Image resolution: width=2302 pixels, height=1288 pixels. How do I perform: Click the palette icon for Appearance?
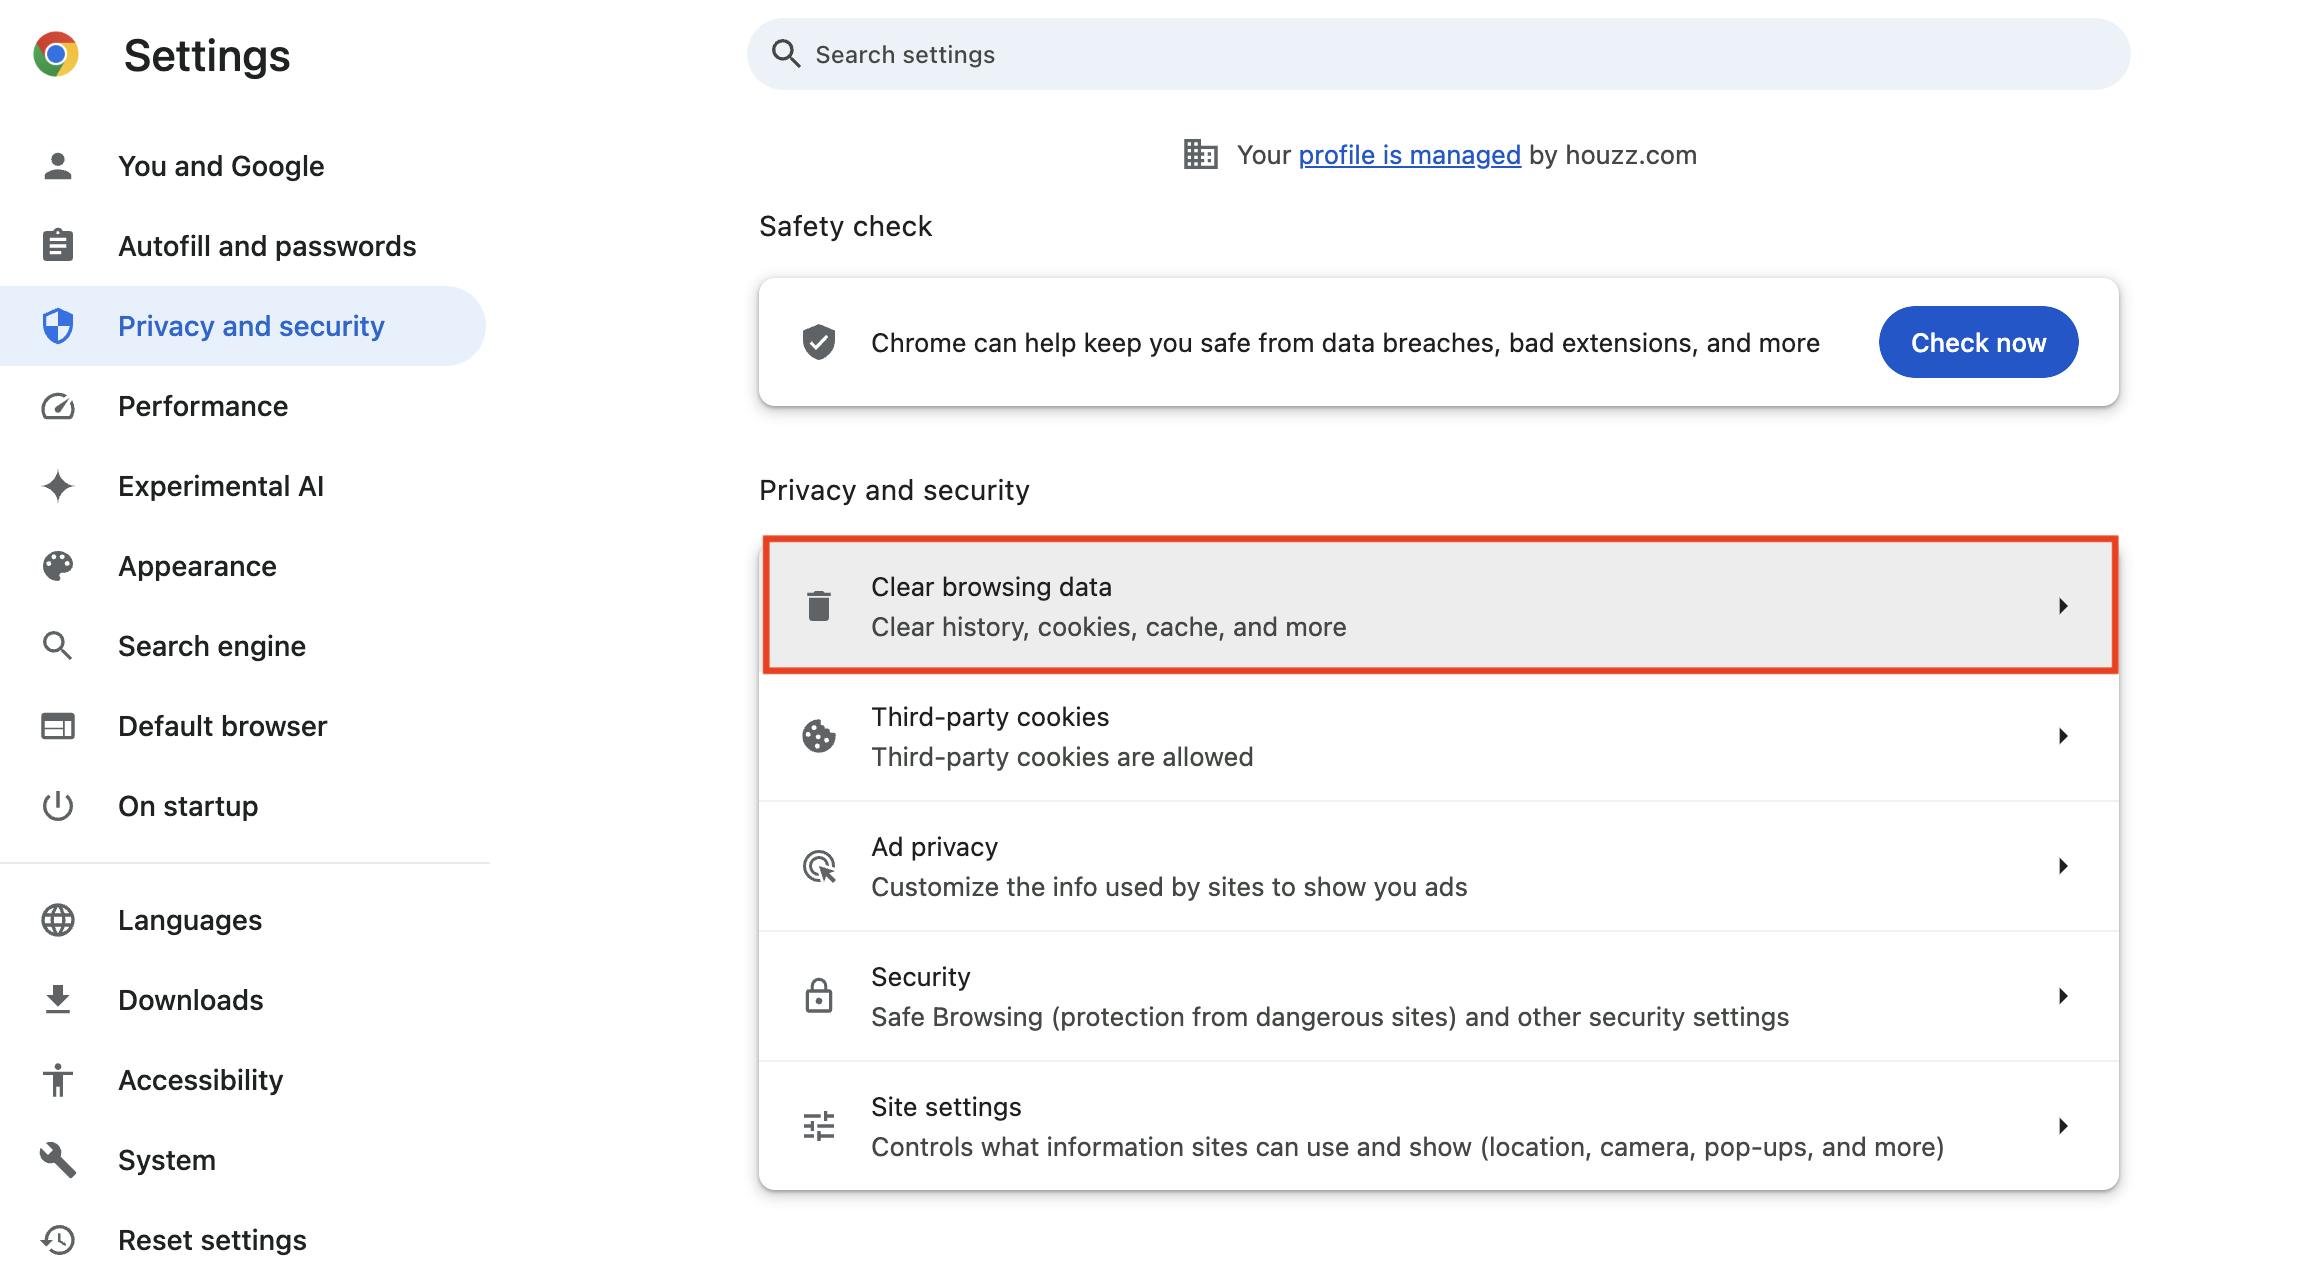coord(58,566)
